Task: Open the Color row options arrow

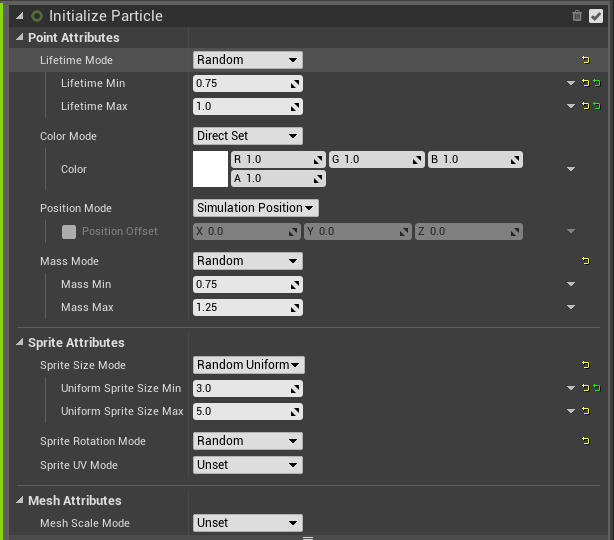Action: coord(571,169)
